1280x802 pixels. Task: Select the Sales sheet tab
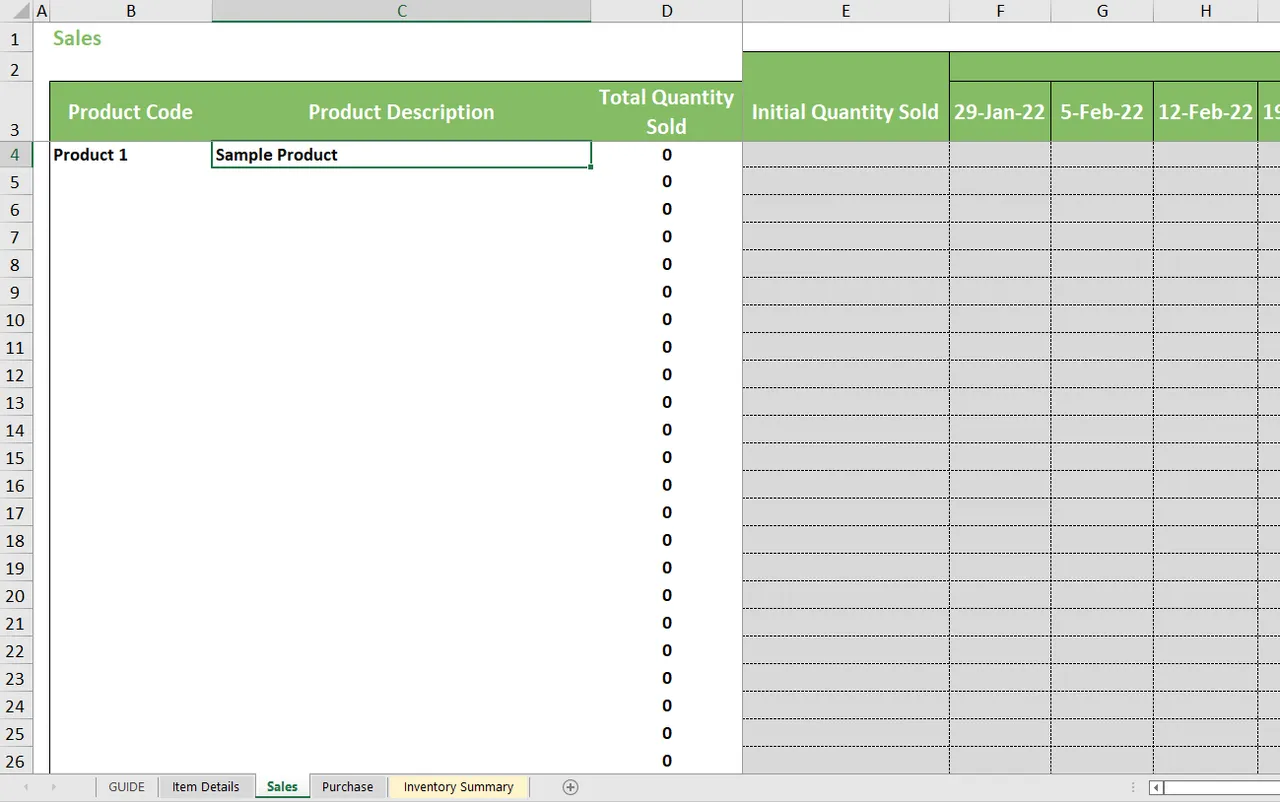(282, 787)
